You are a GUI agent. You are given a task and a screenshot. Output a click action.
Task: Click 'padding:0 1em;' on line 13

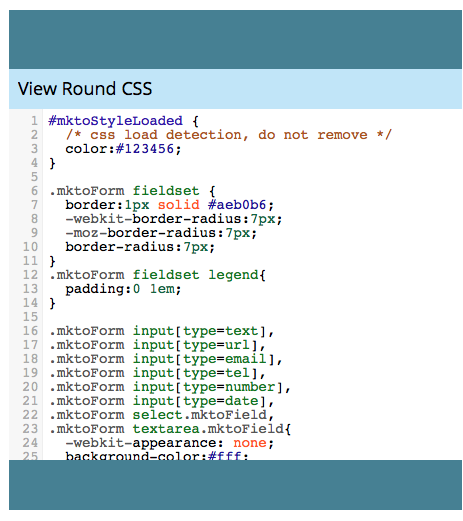[x=123, y=289]
